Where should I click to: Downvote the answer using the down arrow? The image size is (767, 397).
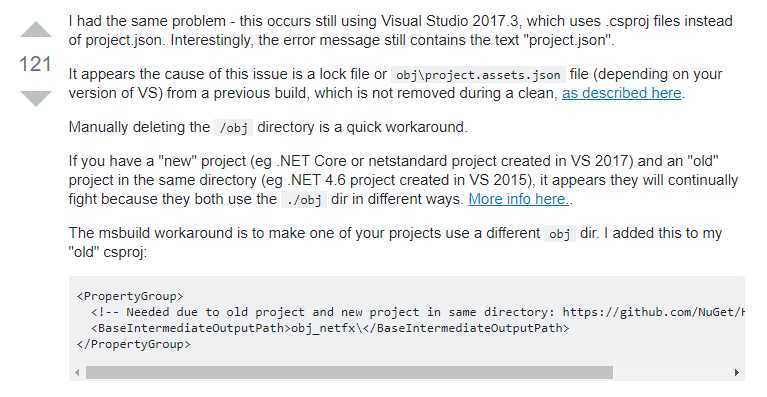tap(36, 98)
